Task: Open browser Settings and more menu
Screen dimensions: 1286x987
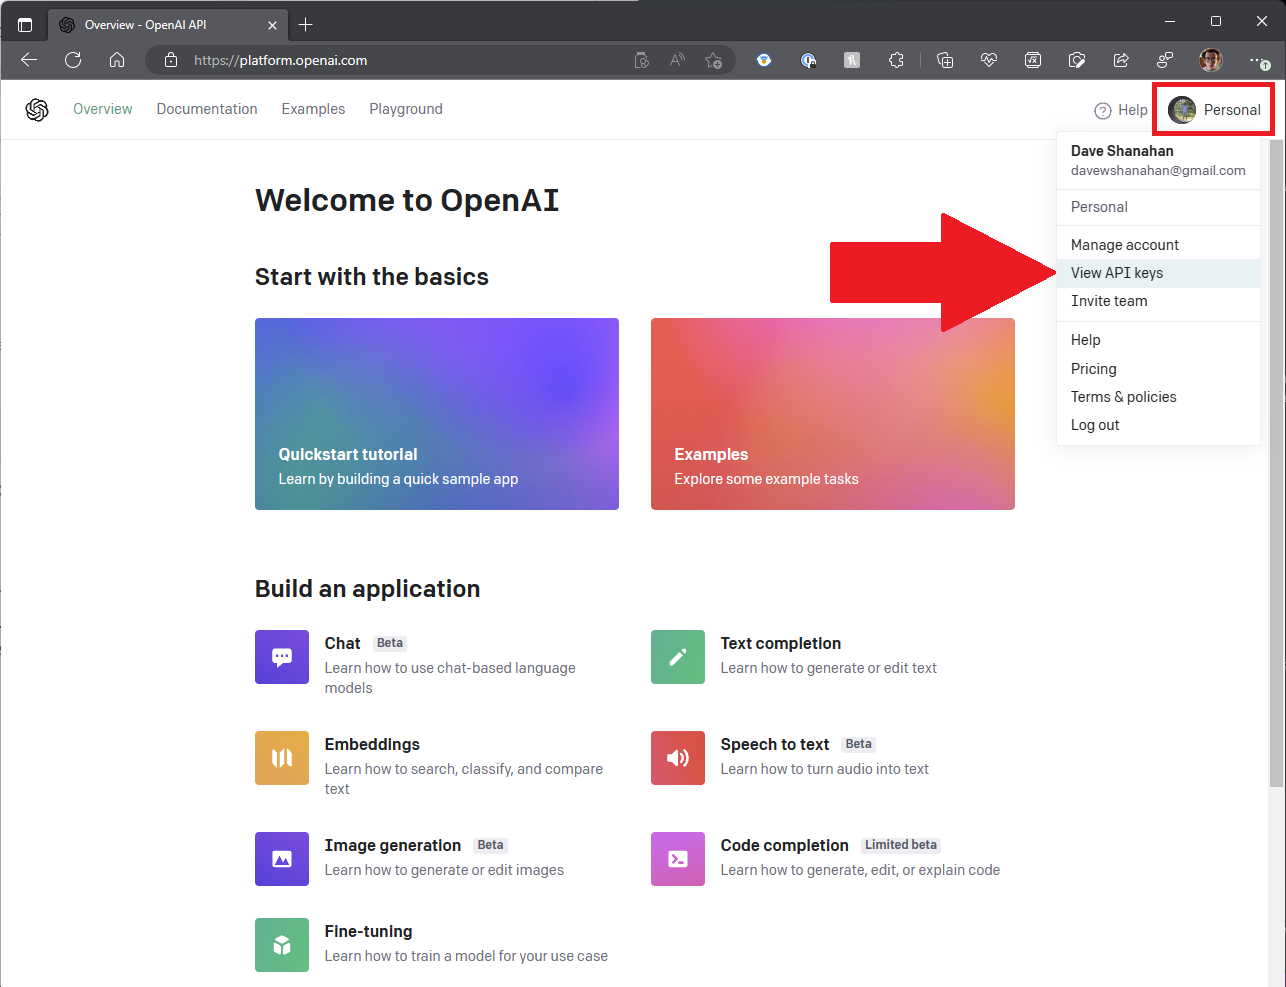Action: click(x=1258, y=60)
